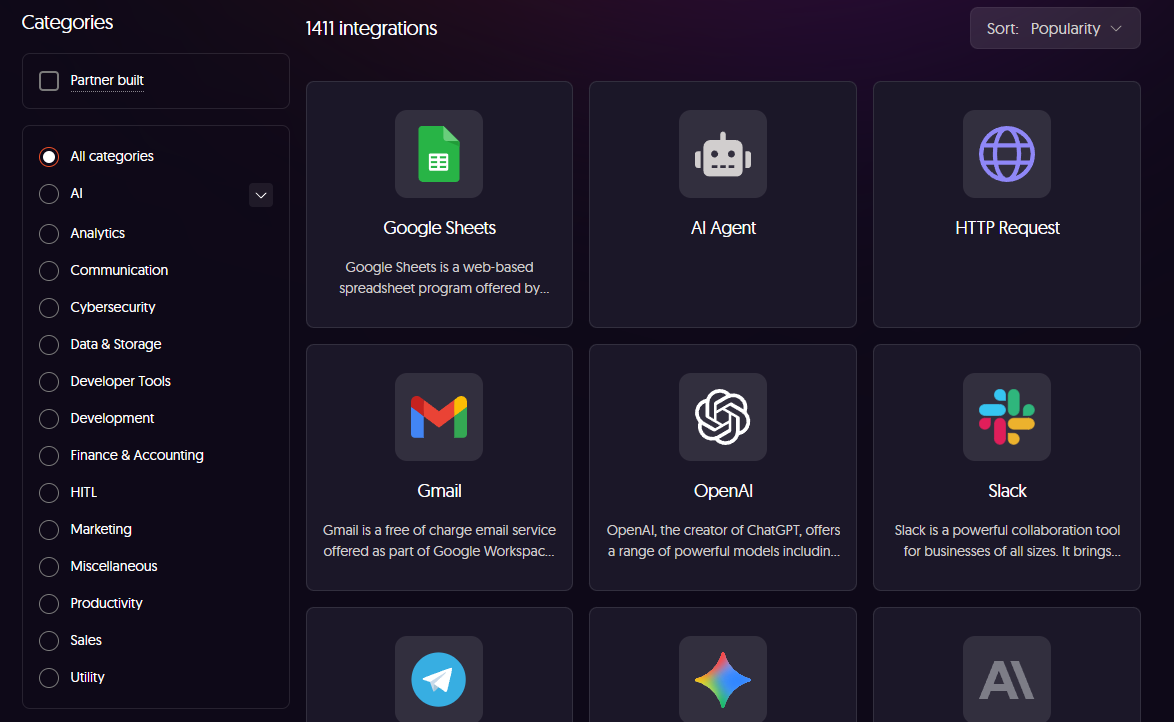The image size is (1174, 722).
Task: Click the OpenAI description text
Action: 723,541
